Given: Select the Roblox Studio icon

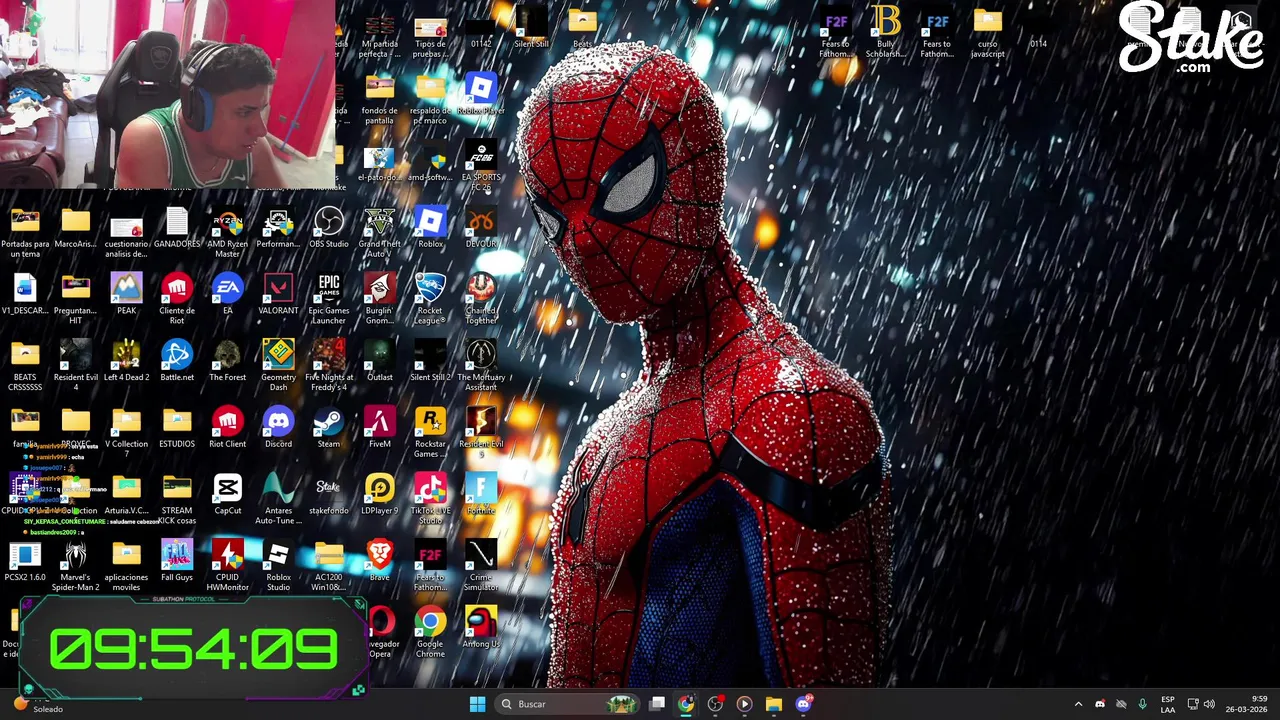Looking at the screenshot, I should click(278, 566).
